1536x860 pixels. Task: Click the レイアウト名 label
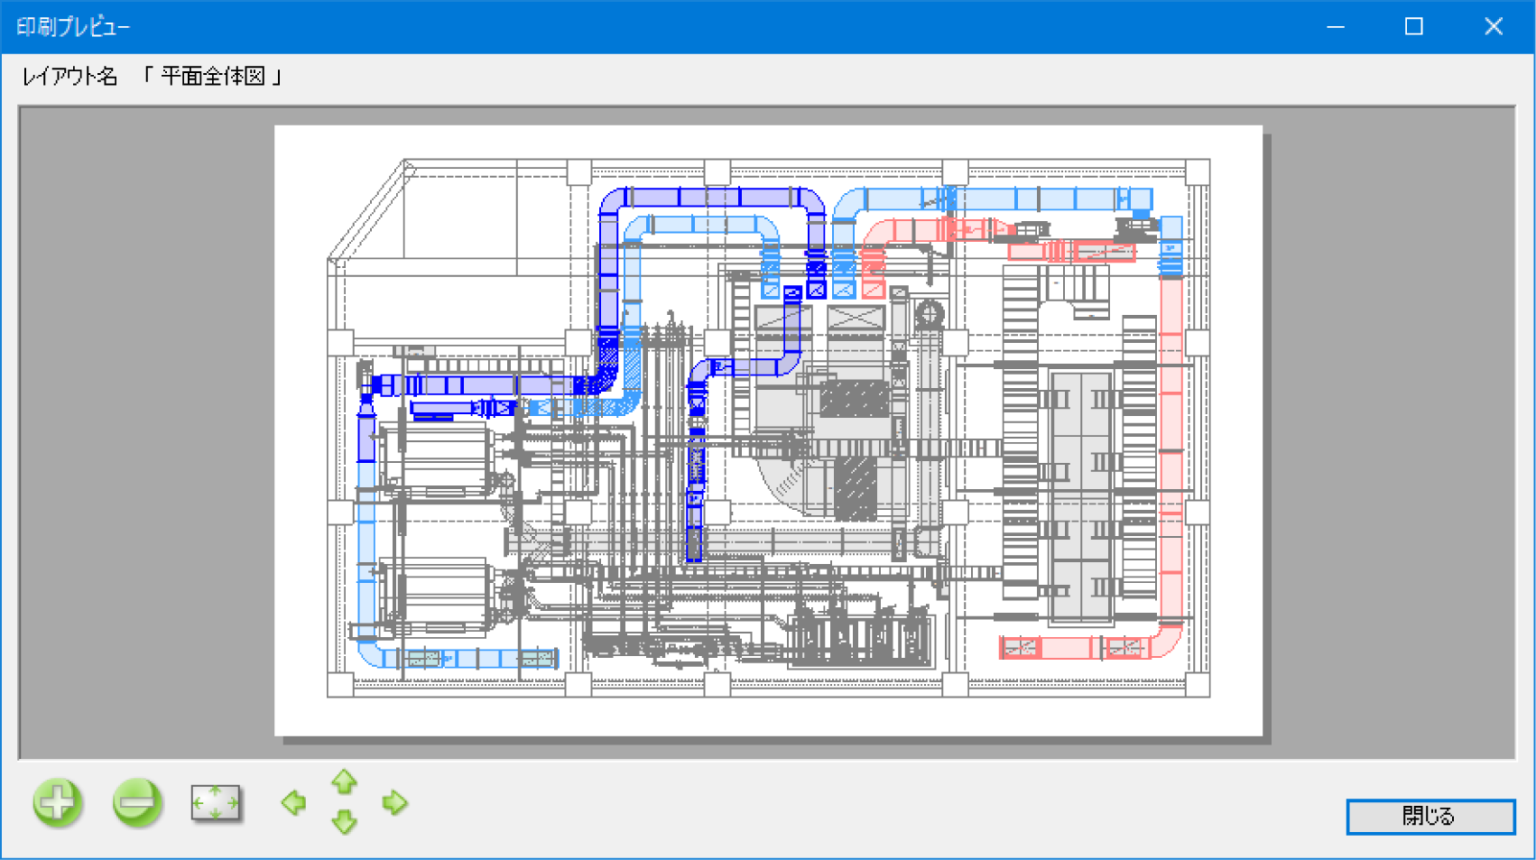(x=70, y=77)
